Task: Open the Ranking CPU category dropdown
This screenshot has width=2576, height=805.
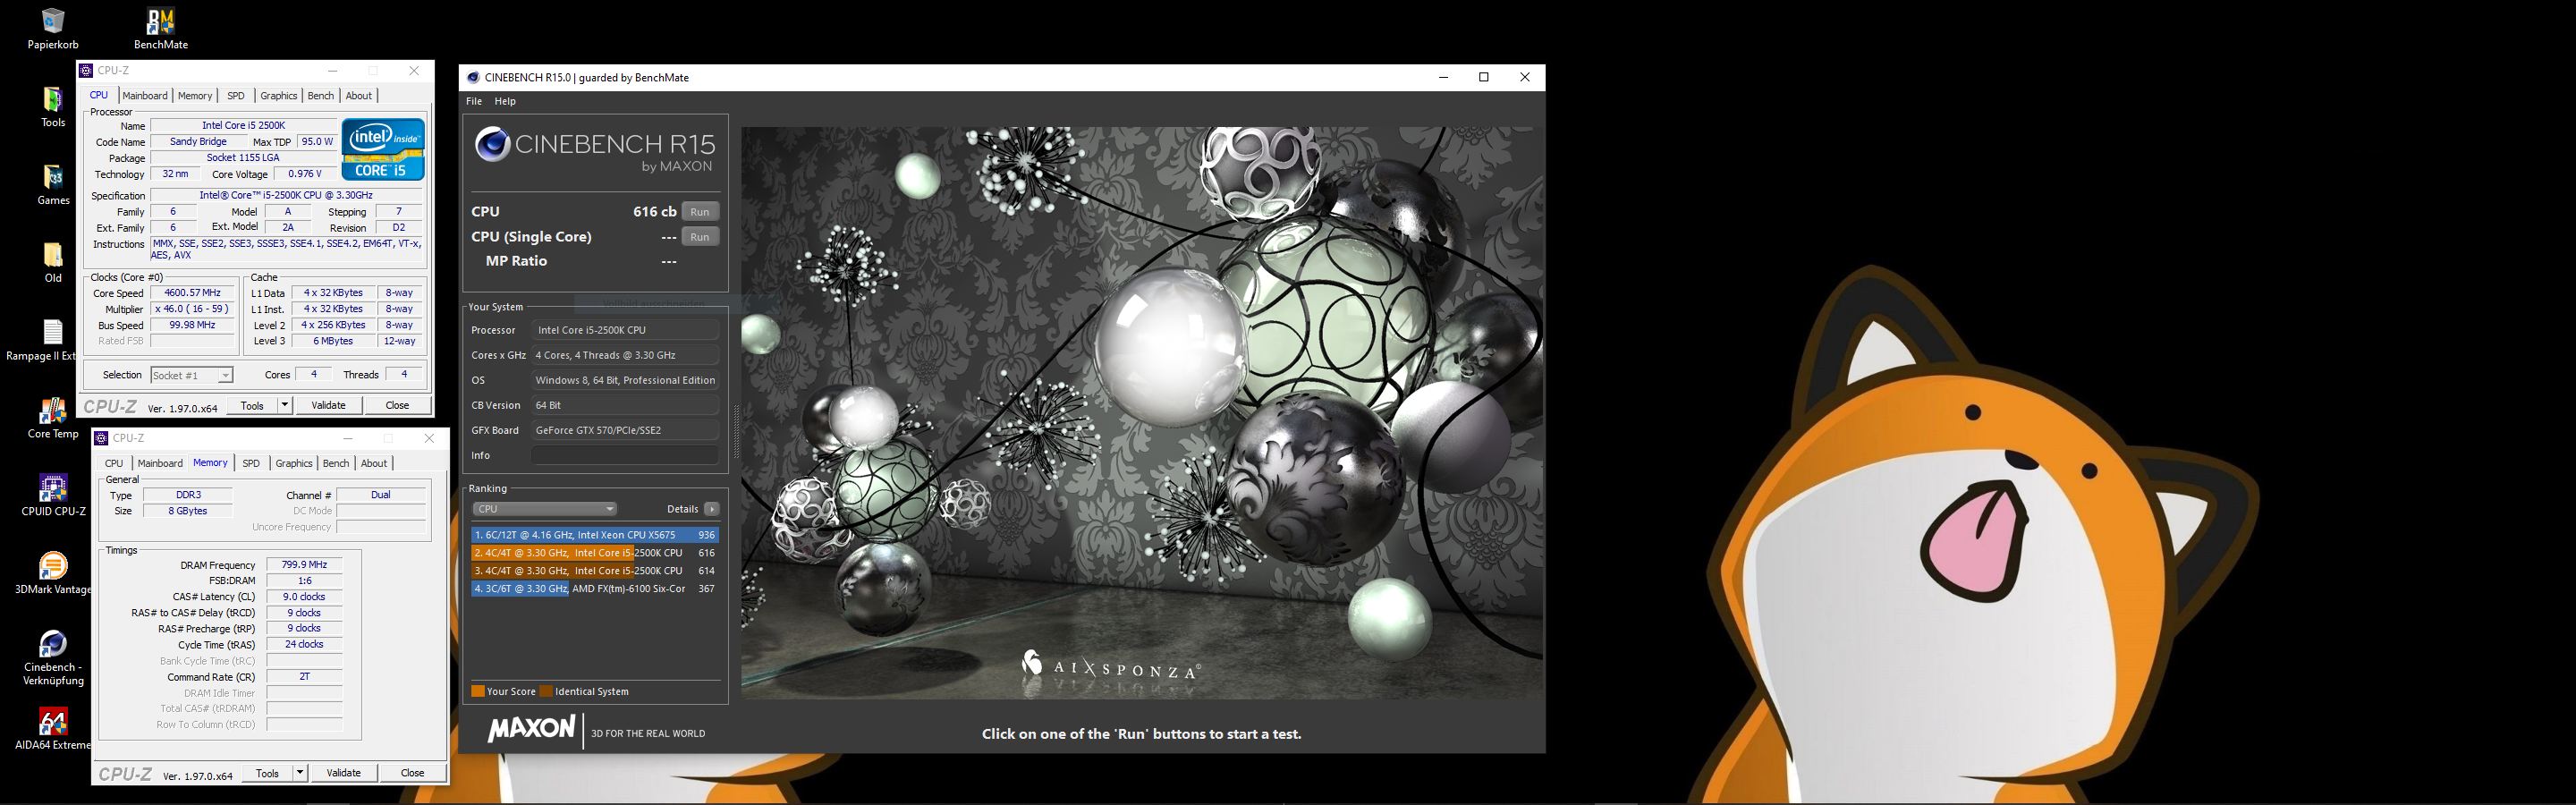Action: coord(544,509)
